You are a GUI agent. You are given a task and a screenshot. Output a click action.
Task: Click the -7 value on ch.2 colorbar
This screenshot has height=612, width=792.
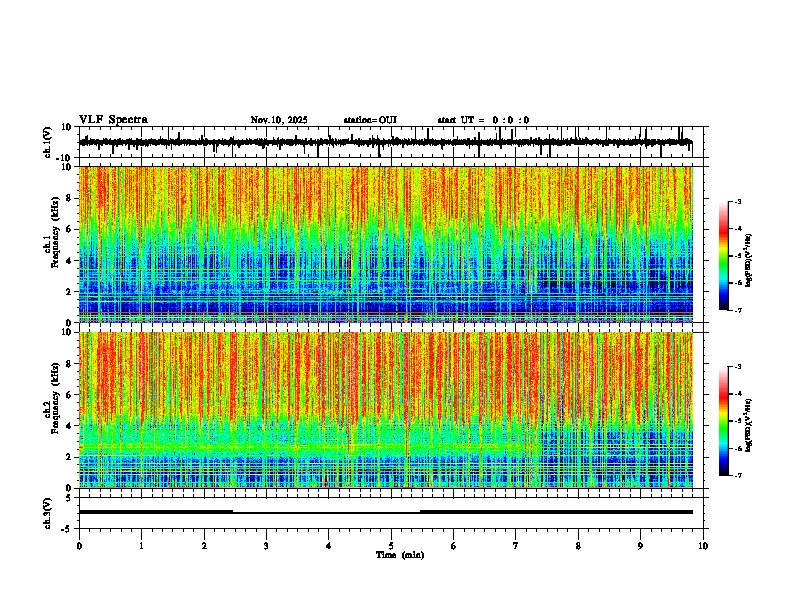(x=737, y=475)
